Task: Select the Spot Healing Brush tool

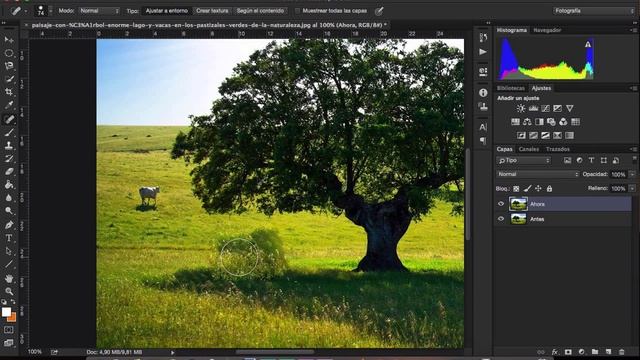Action: coord(9,119)
